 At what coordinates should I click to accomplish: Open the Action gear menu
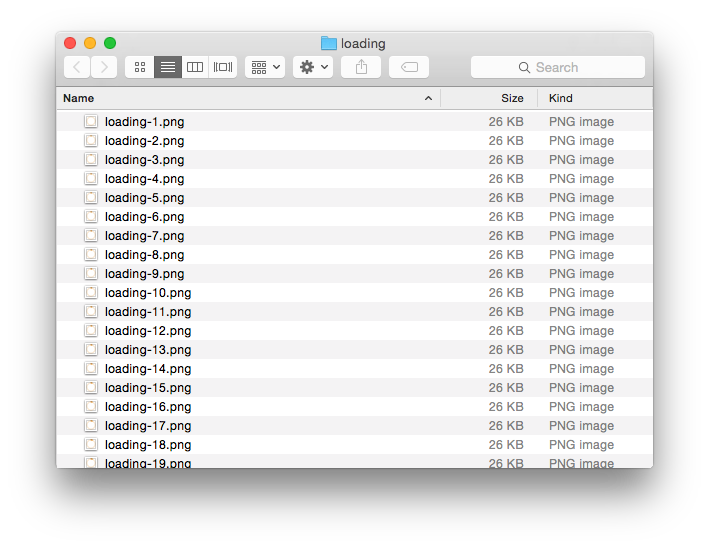tap(313, 67)
